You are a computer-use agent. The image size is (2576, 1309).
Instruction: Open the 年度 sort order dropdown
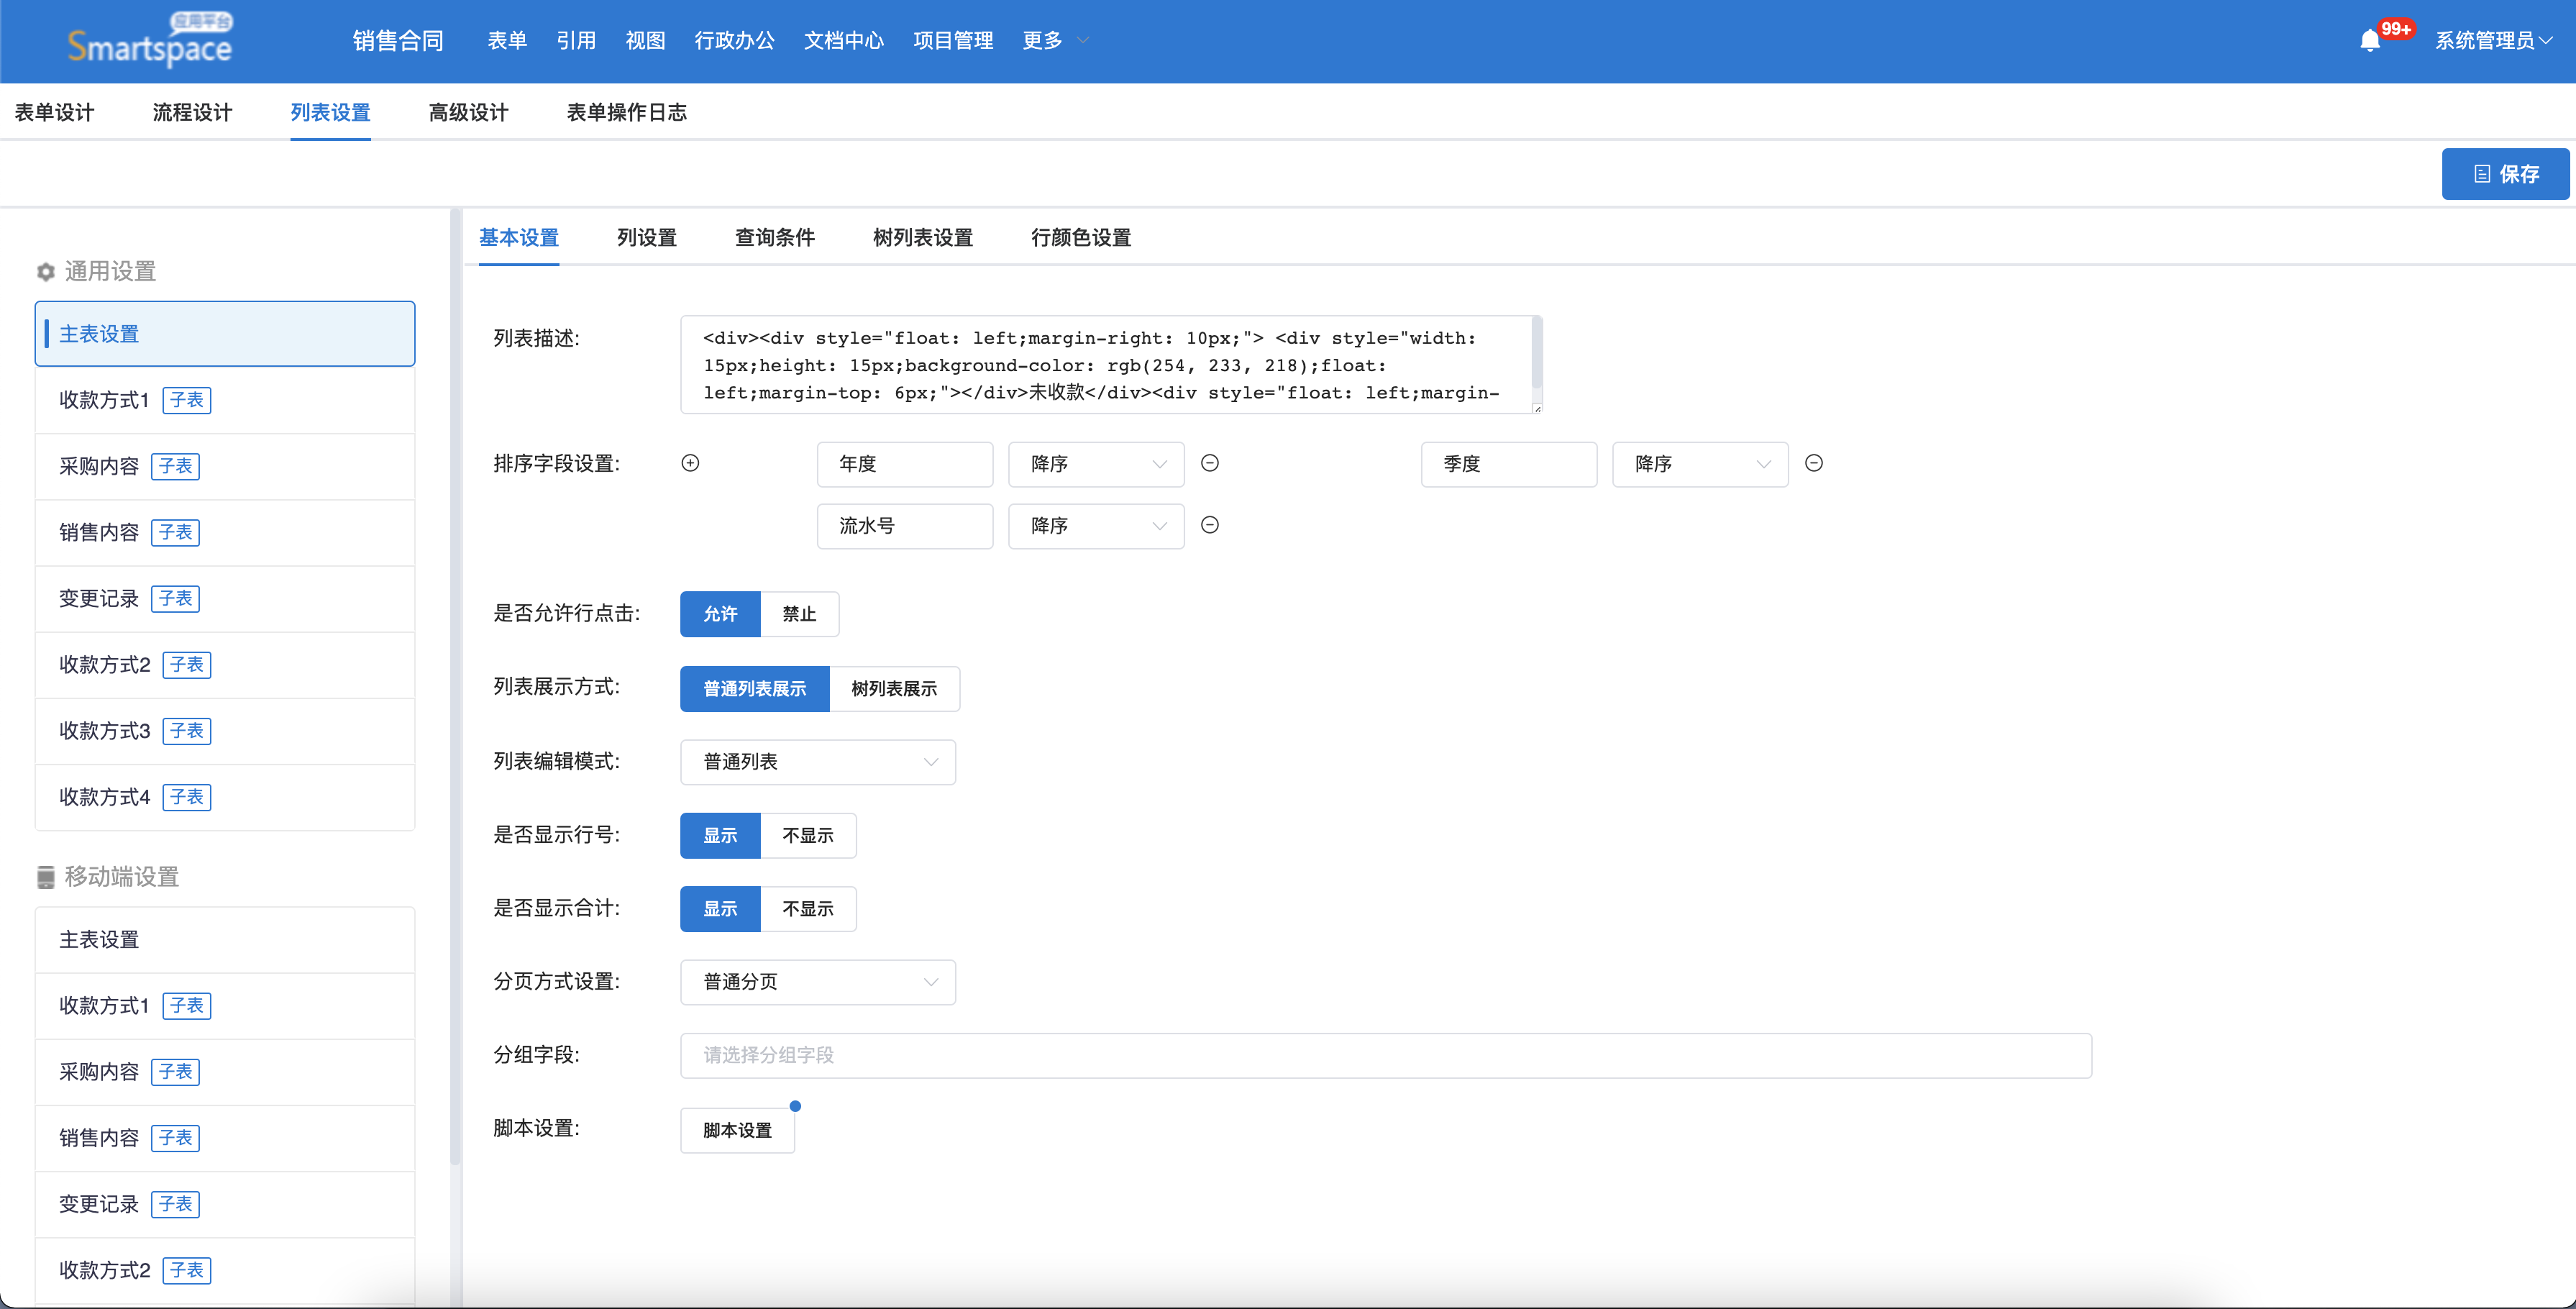tap(1095, 464)
